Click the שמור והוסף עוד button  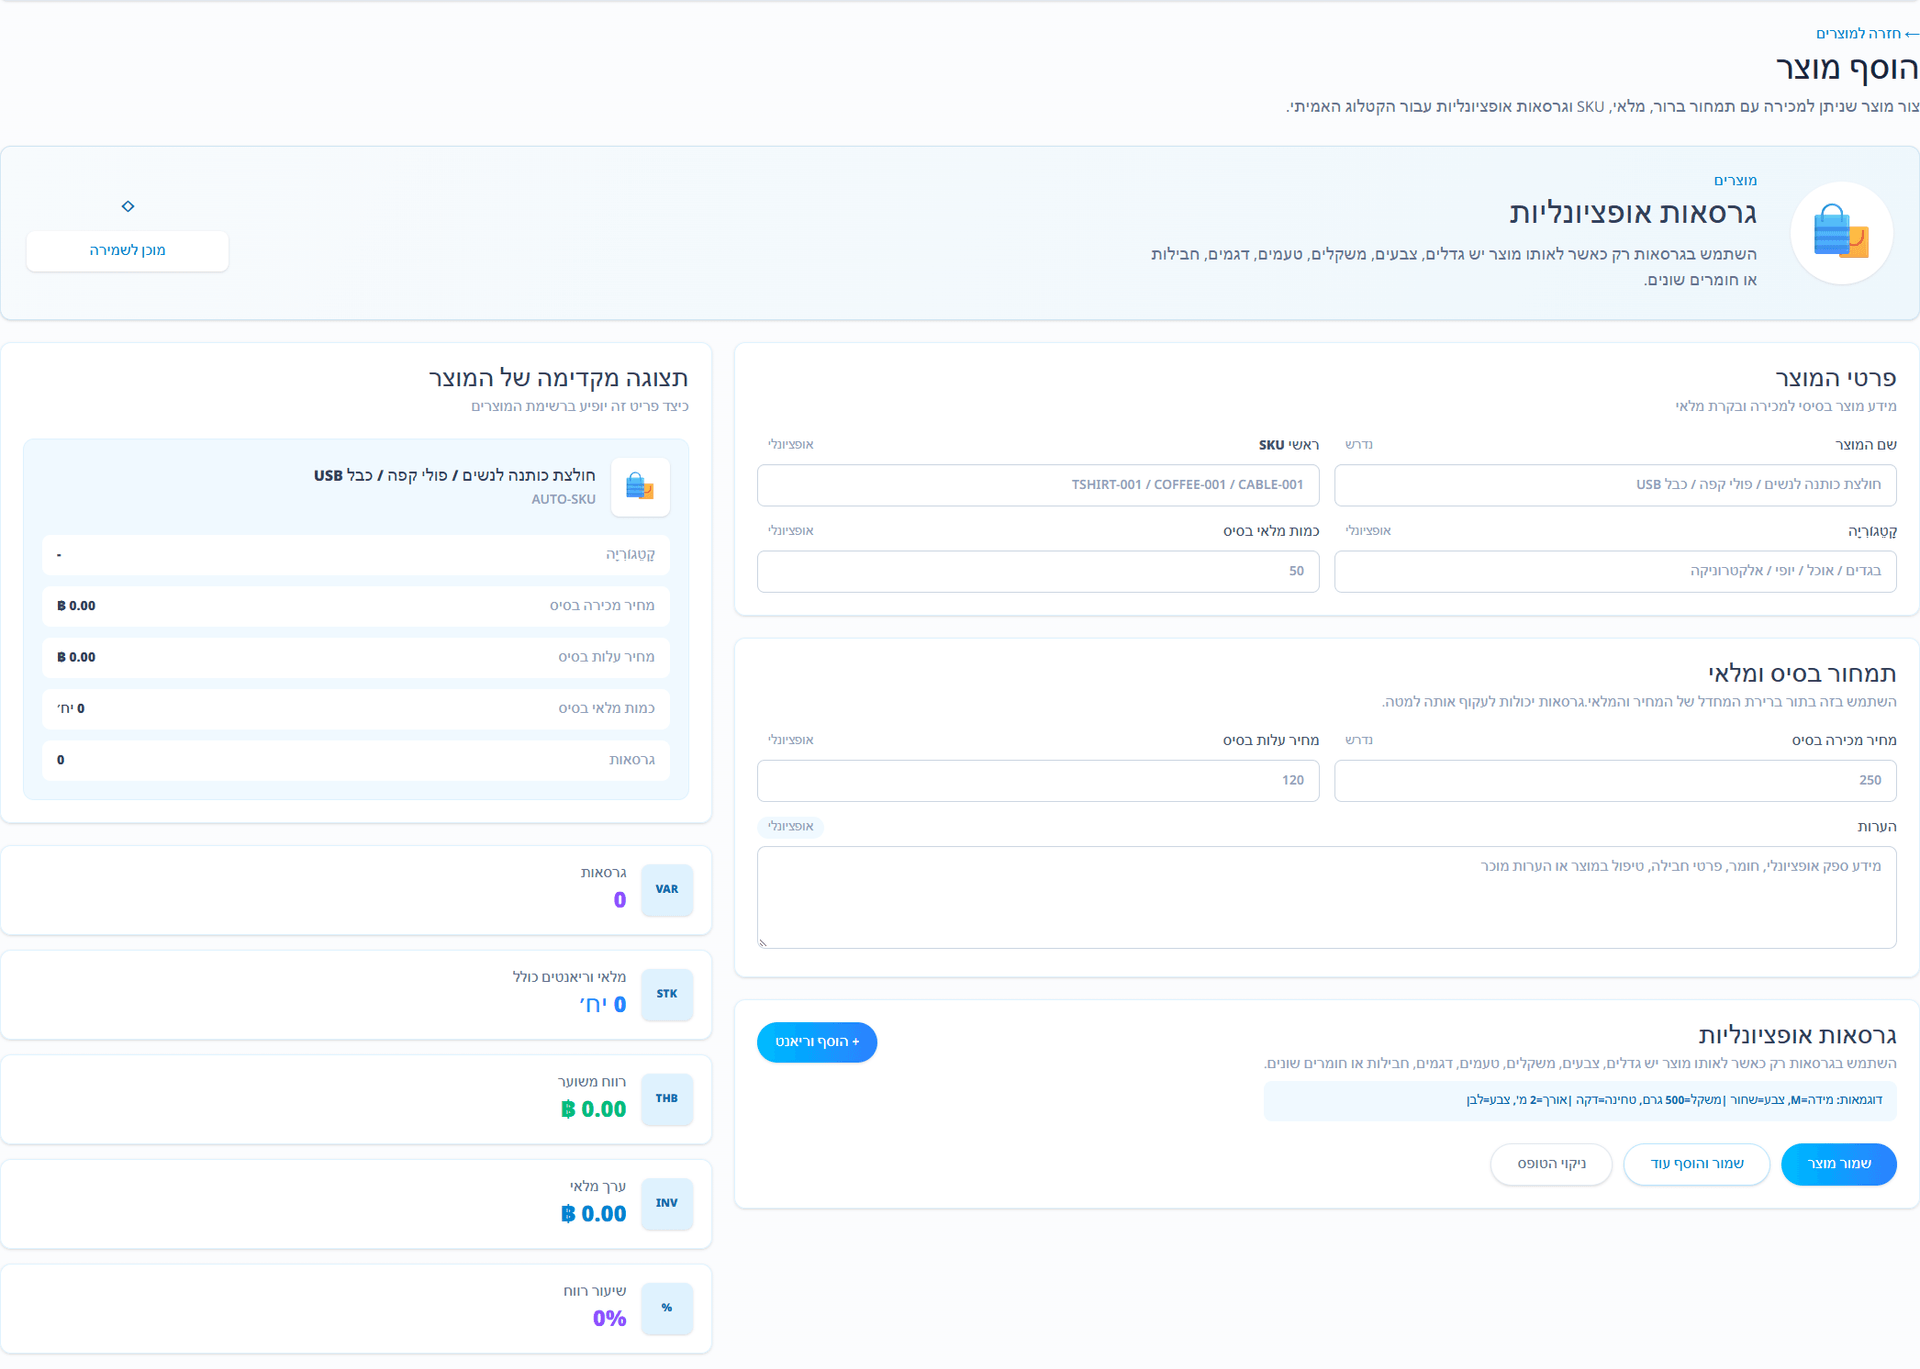tap(1696, 1164)
